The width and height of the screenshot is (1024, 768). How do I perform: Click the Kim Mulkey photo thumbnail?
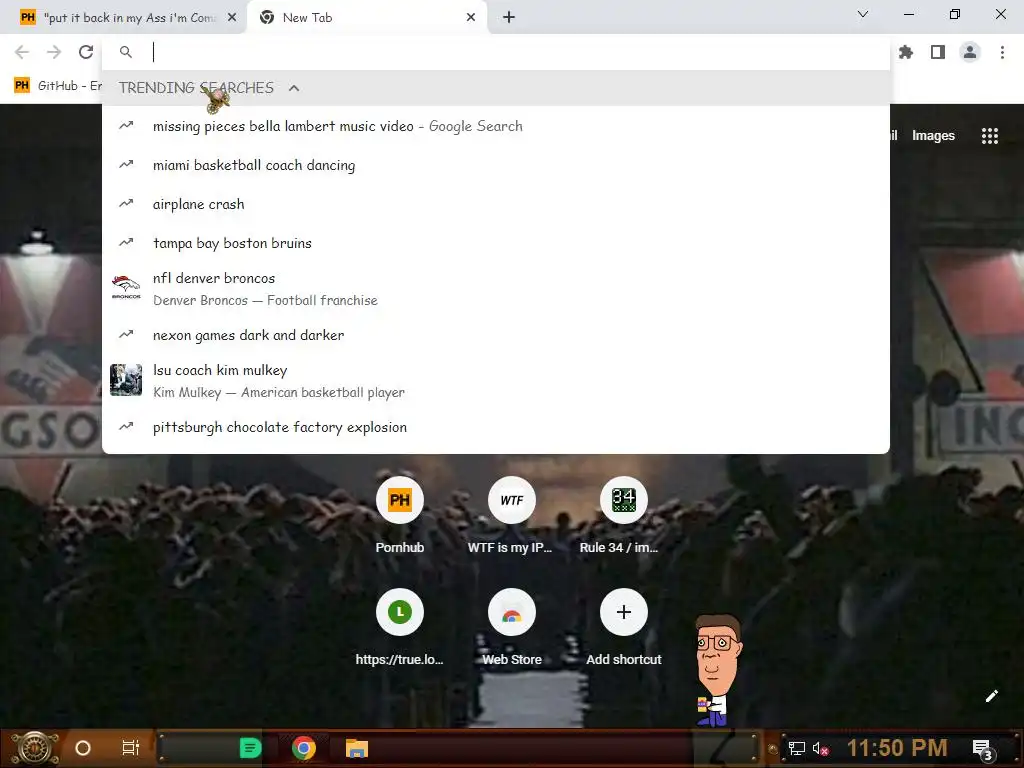(x=126, y=380)
